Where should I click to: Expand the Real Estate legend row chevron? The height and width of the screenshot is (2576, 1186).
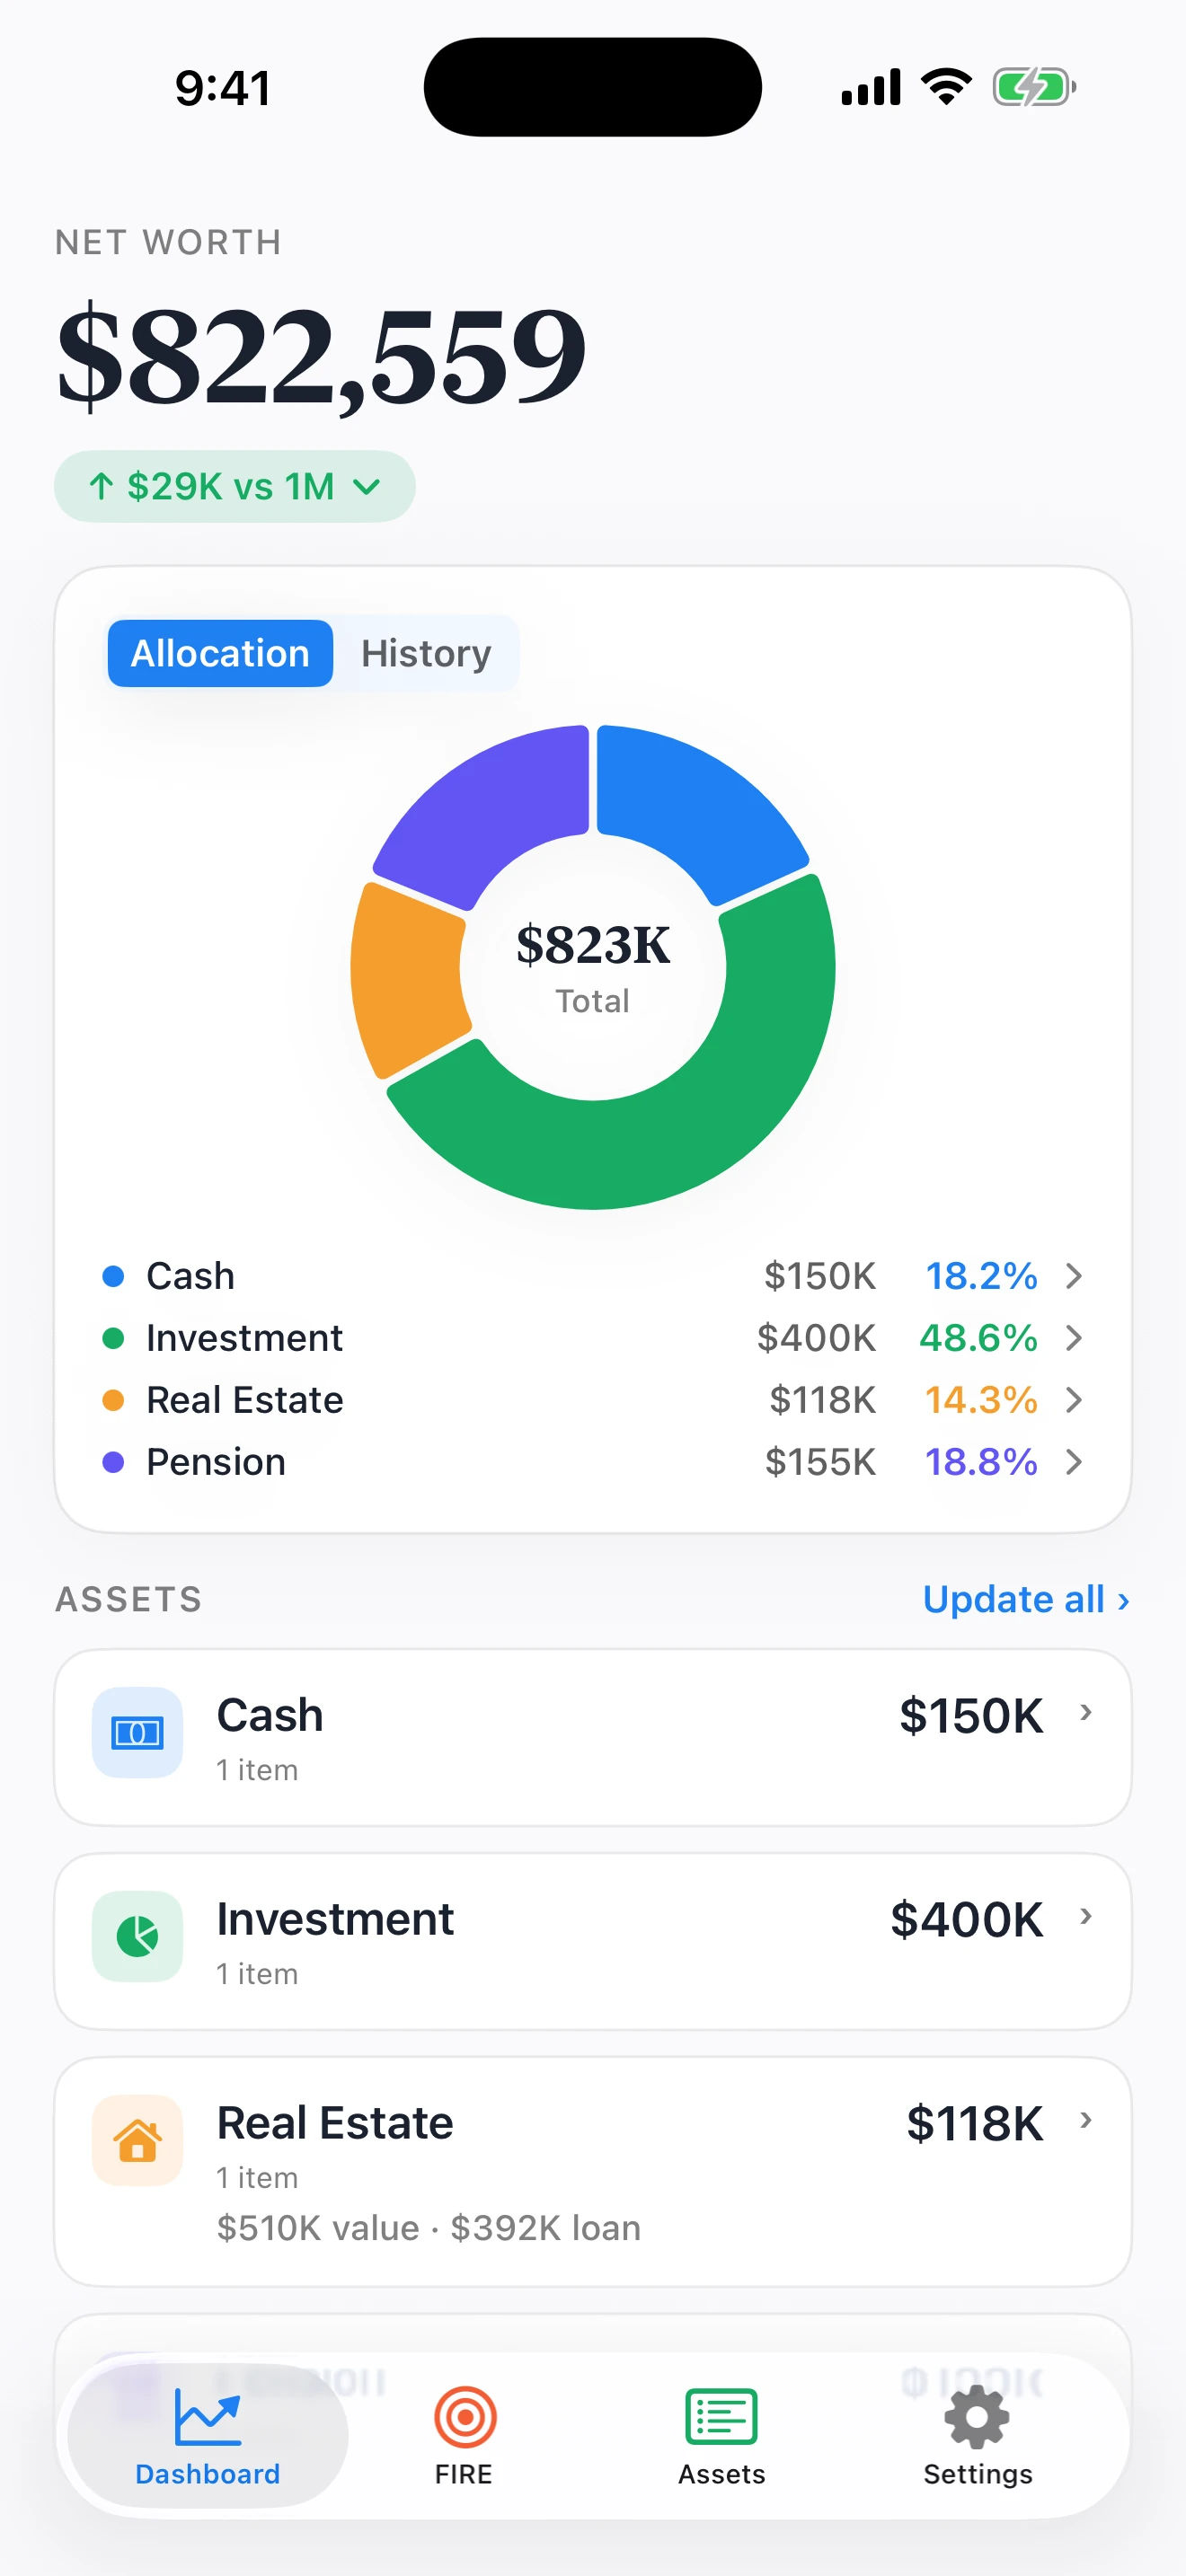tap(1074, 1400)
